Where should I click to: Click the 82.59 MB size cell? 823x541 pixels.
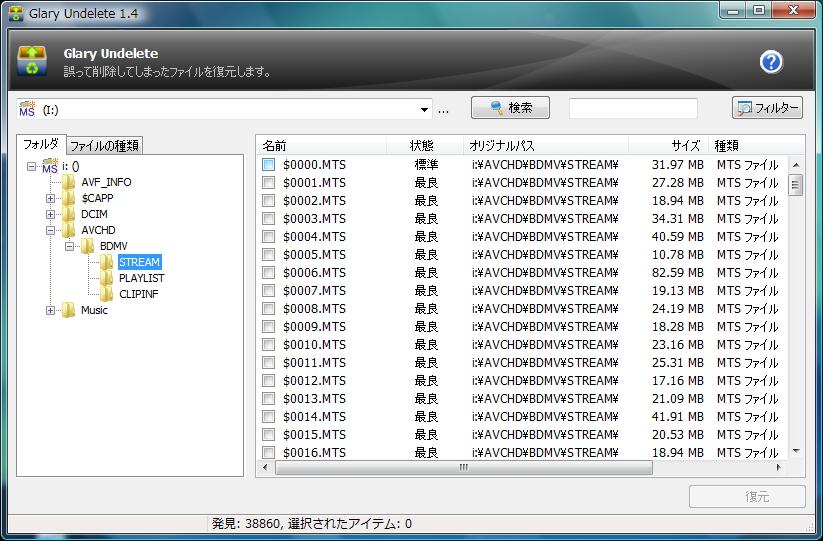[x=677, y=273]
